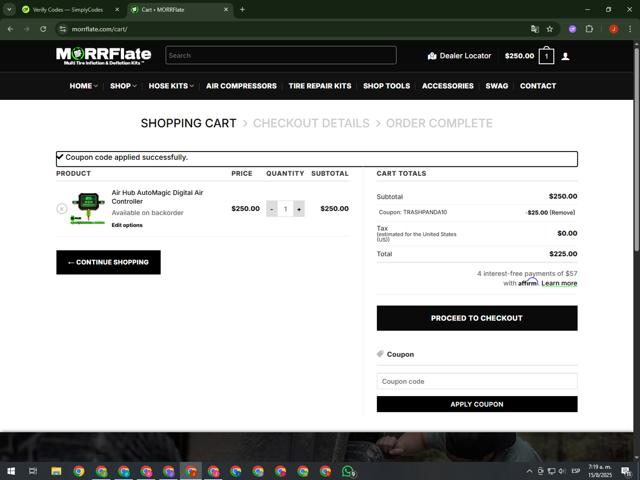This screenshot has height=480, width=640.
Task: Click PROCEED TO CHECKOUT button
Action: (477, 318)
